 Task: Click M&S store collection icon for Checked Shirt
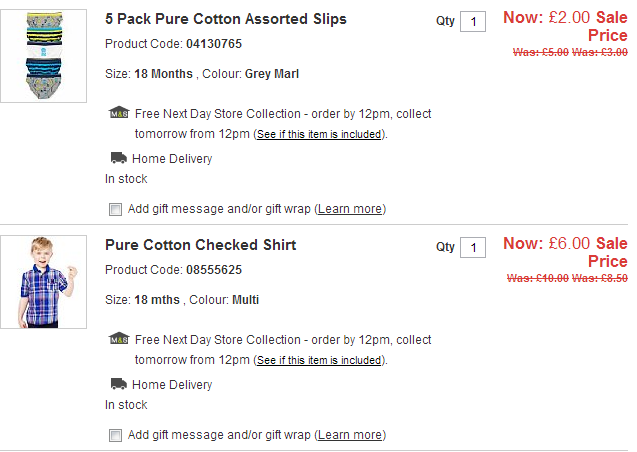tap(119, 339)
